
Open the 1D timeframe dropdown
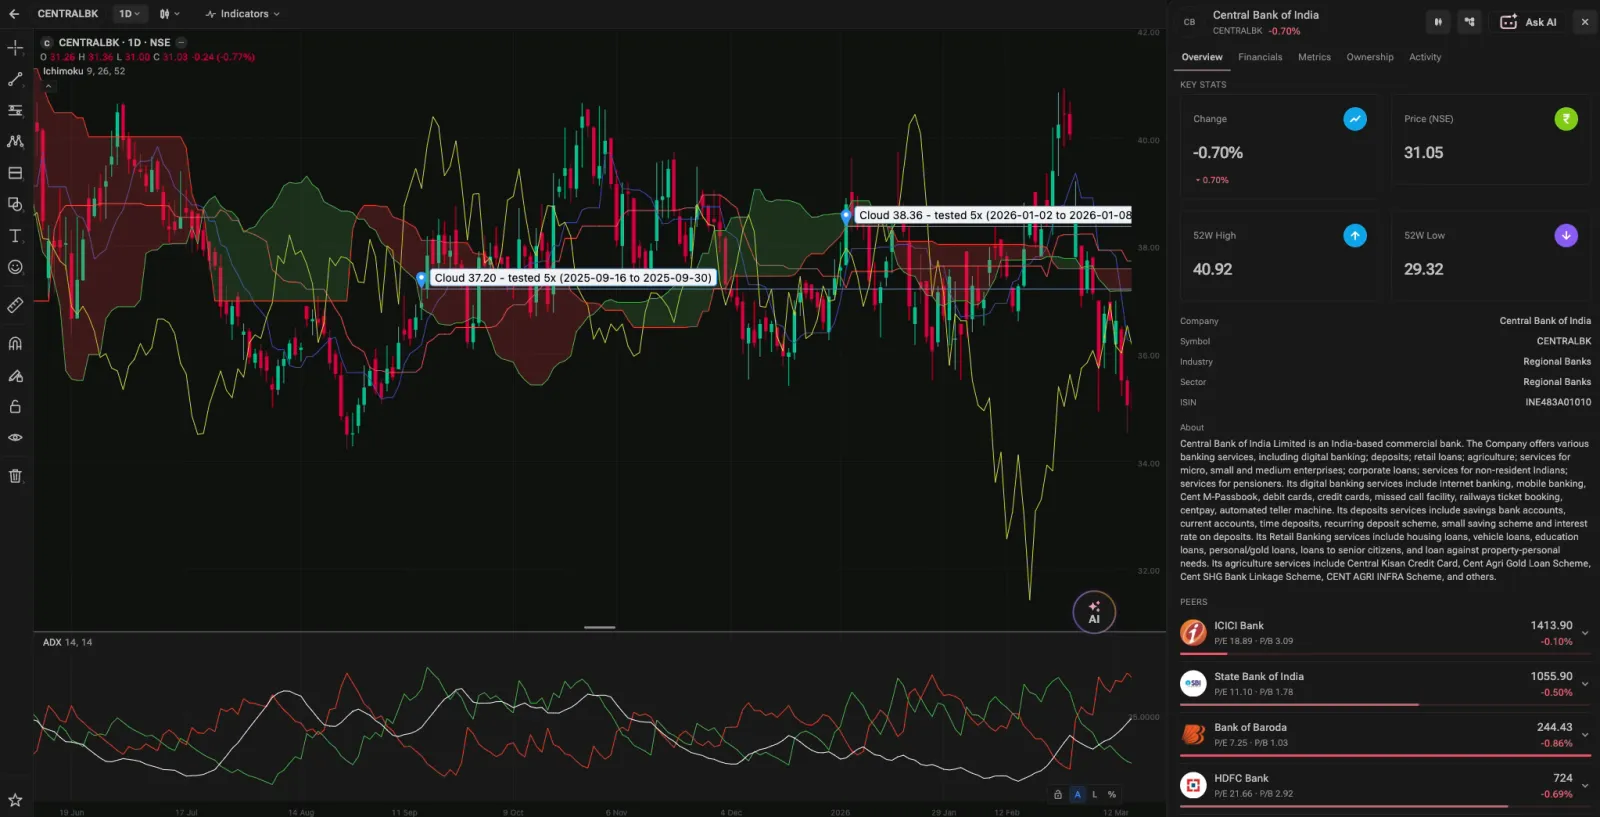click(x=129, y=14)
